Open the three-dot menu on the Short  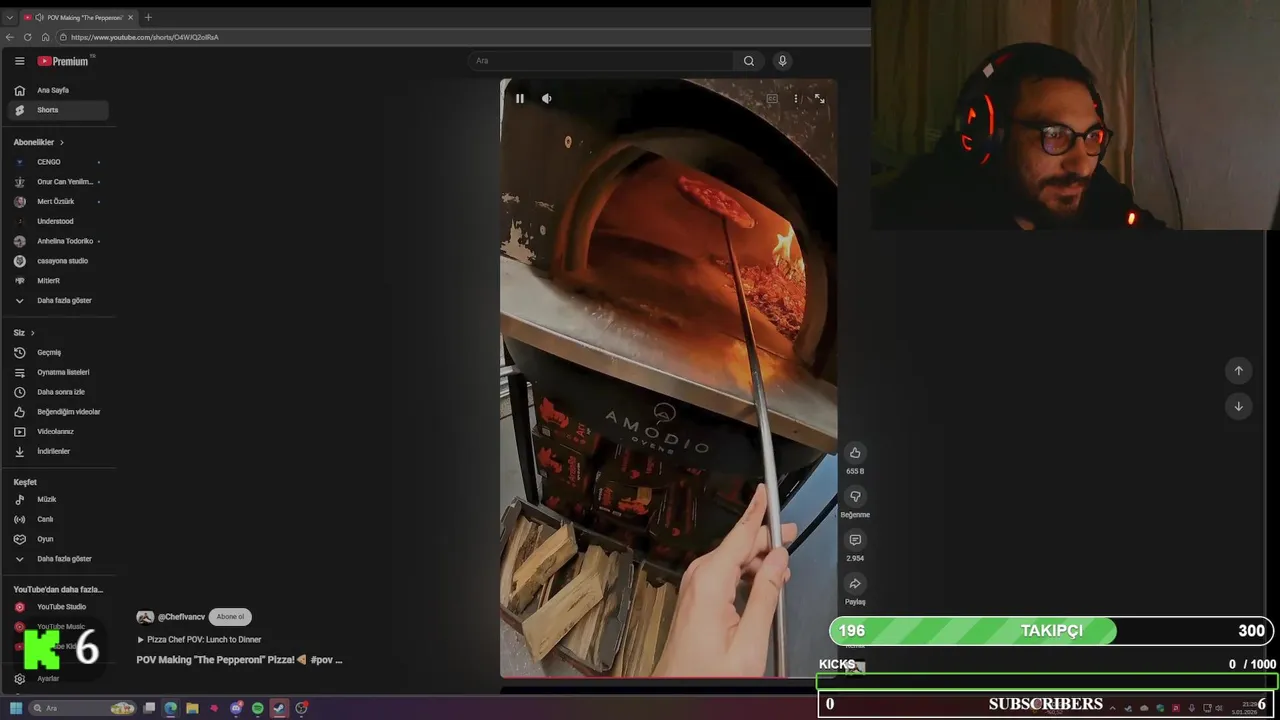pos(796,99)
